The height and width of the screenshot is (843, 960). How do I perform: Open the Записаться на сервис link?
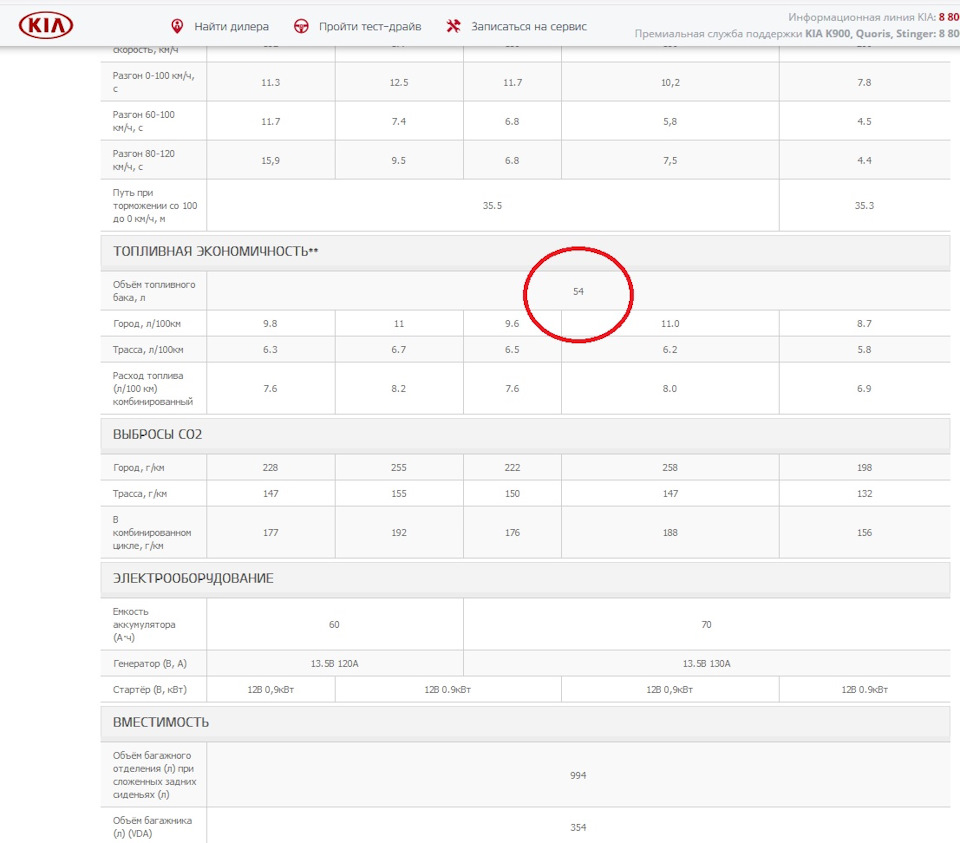529,26
